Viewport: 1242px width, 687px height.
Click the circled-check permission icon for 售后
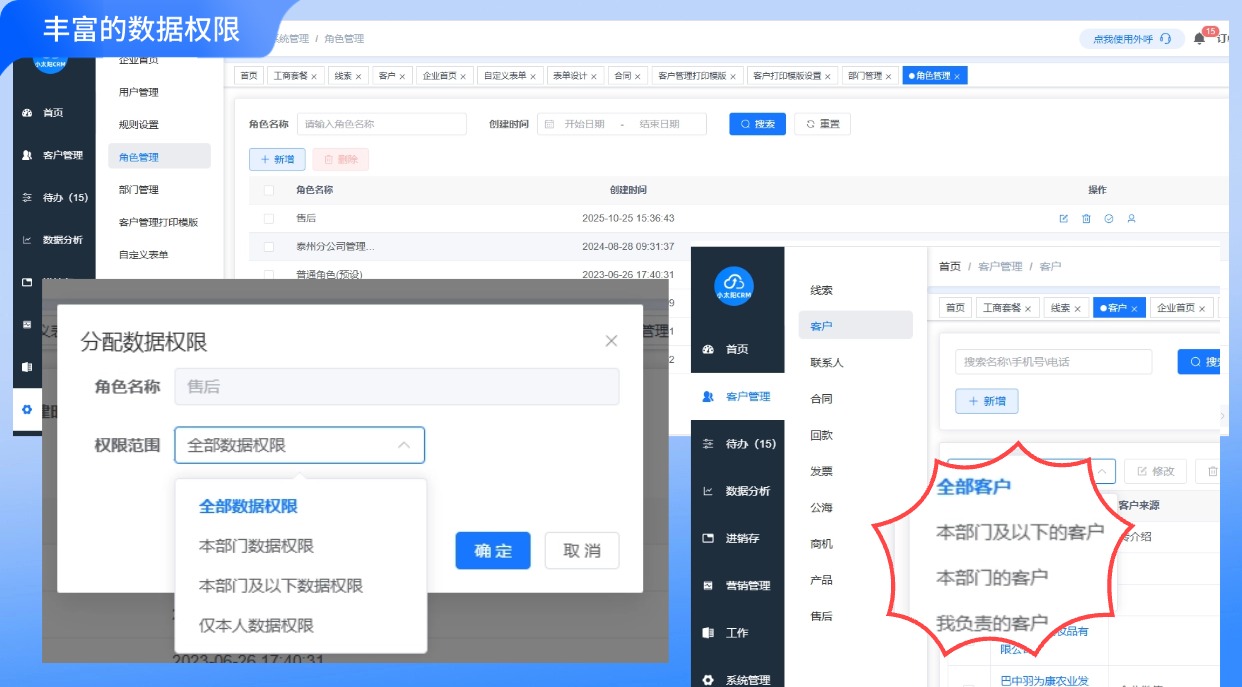[x=1109, y=218]
